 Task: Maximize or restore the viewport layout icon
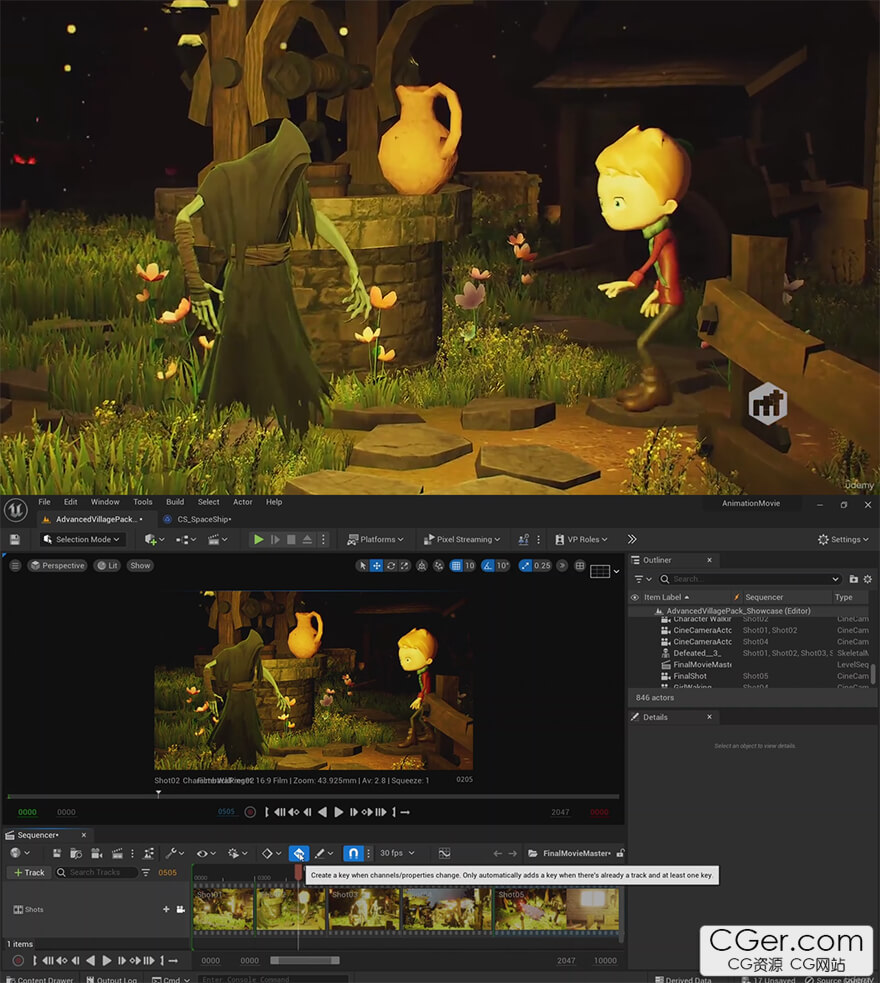tap(580, 565)
